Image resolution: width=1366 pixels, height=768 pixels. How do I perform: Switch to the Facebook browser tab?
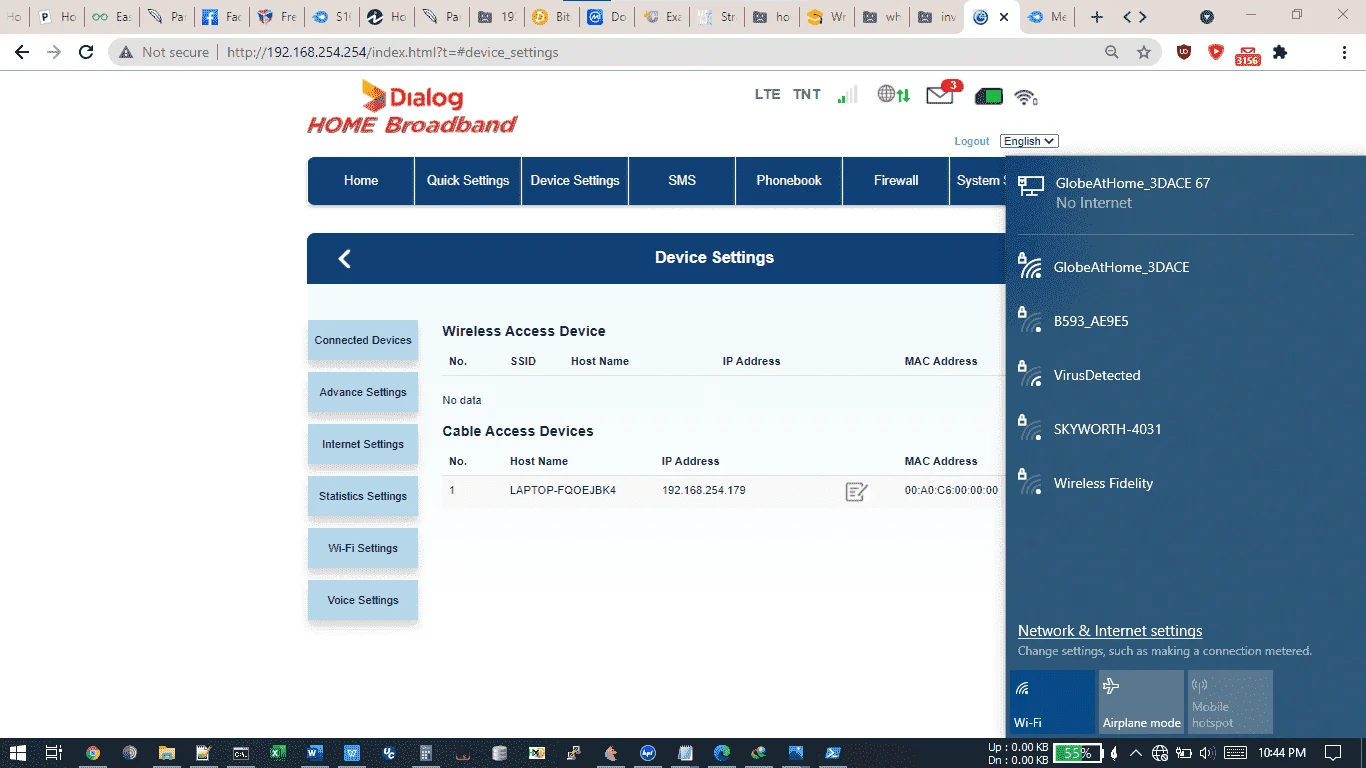220,17
